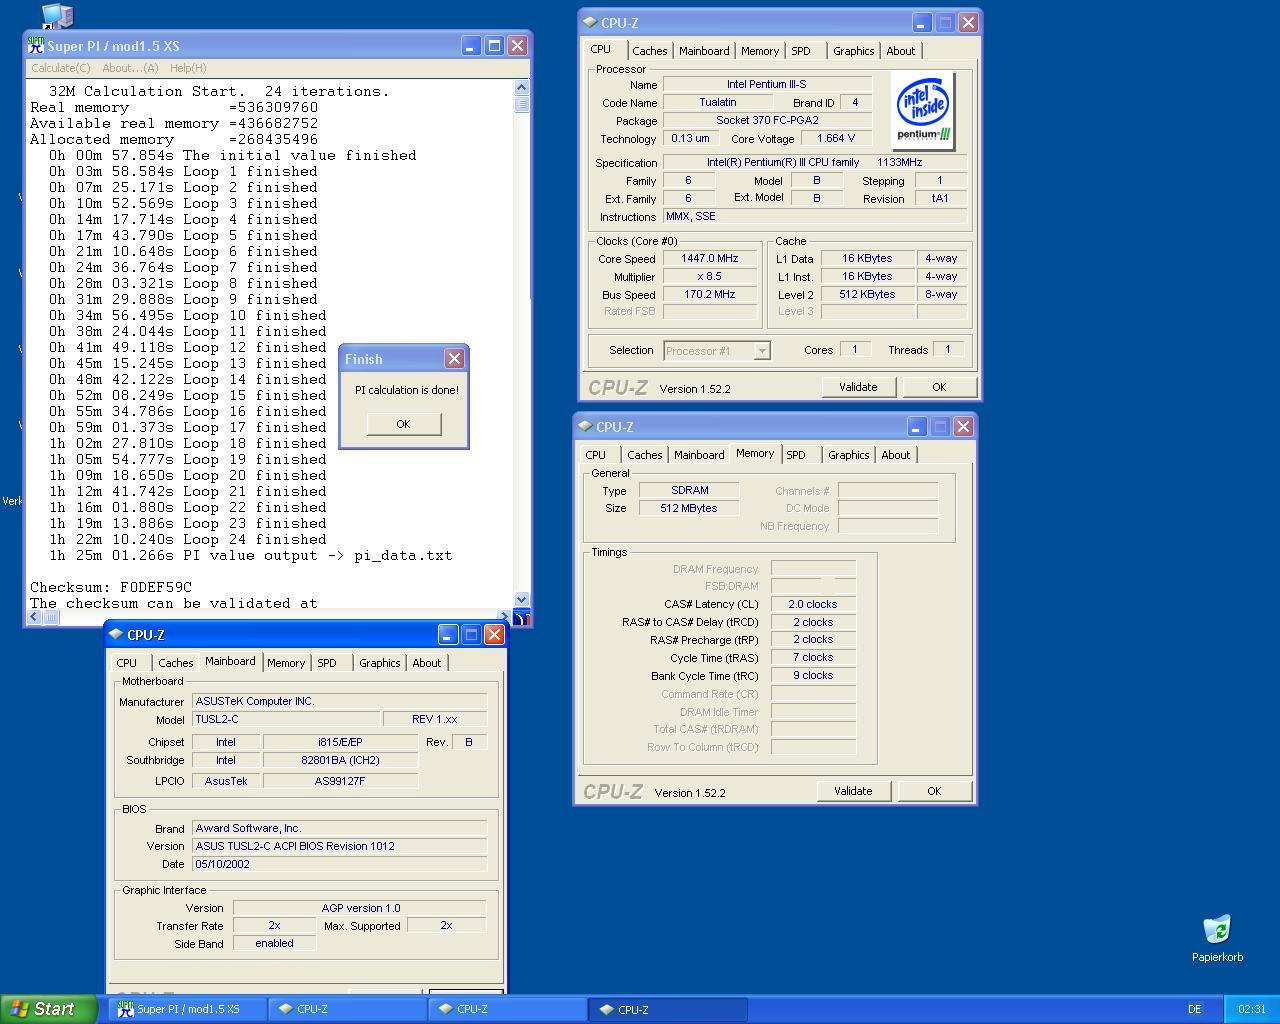Click the Super PI vertical scrollbar down arrow
The width and height of the screenshot is (1280, 1024).
point(522,600)
